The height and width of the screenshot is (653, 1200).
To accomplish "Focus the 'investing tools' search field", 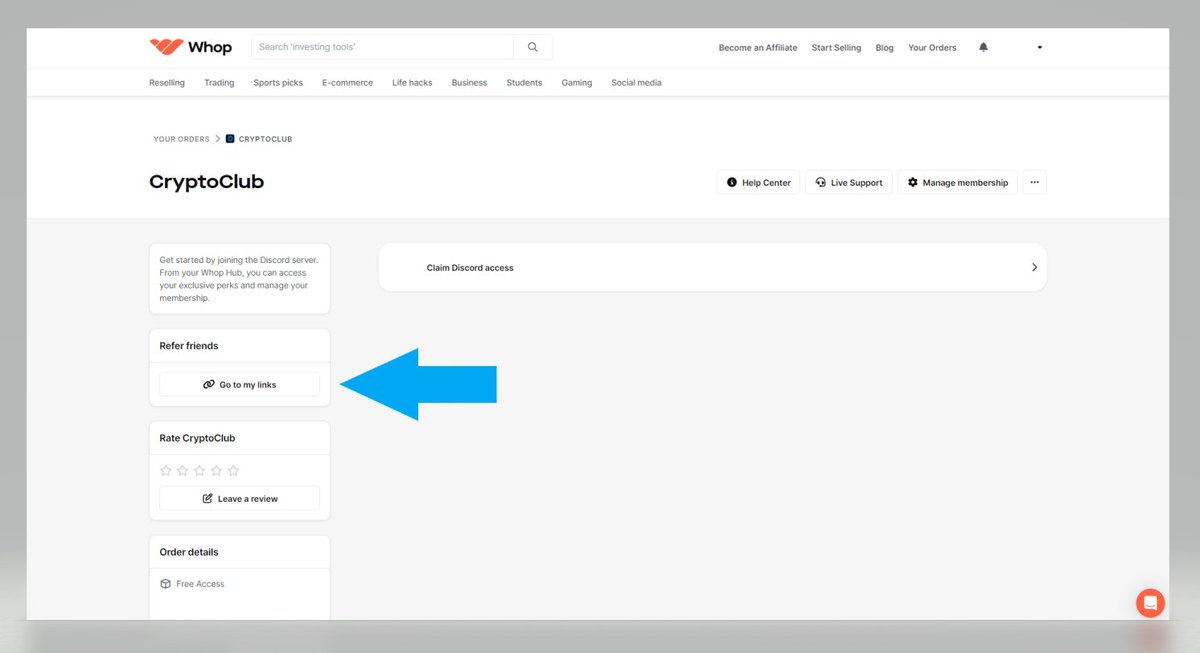I will [x=383, y=47].
